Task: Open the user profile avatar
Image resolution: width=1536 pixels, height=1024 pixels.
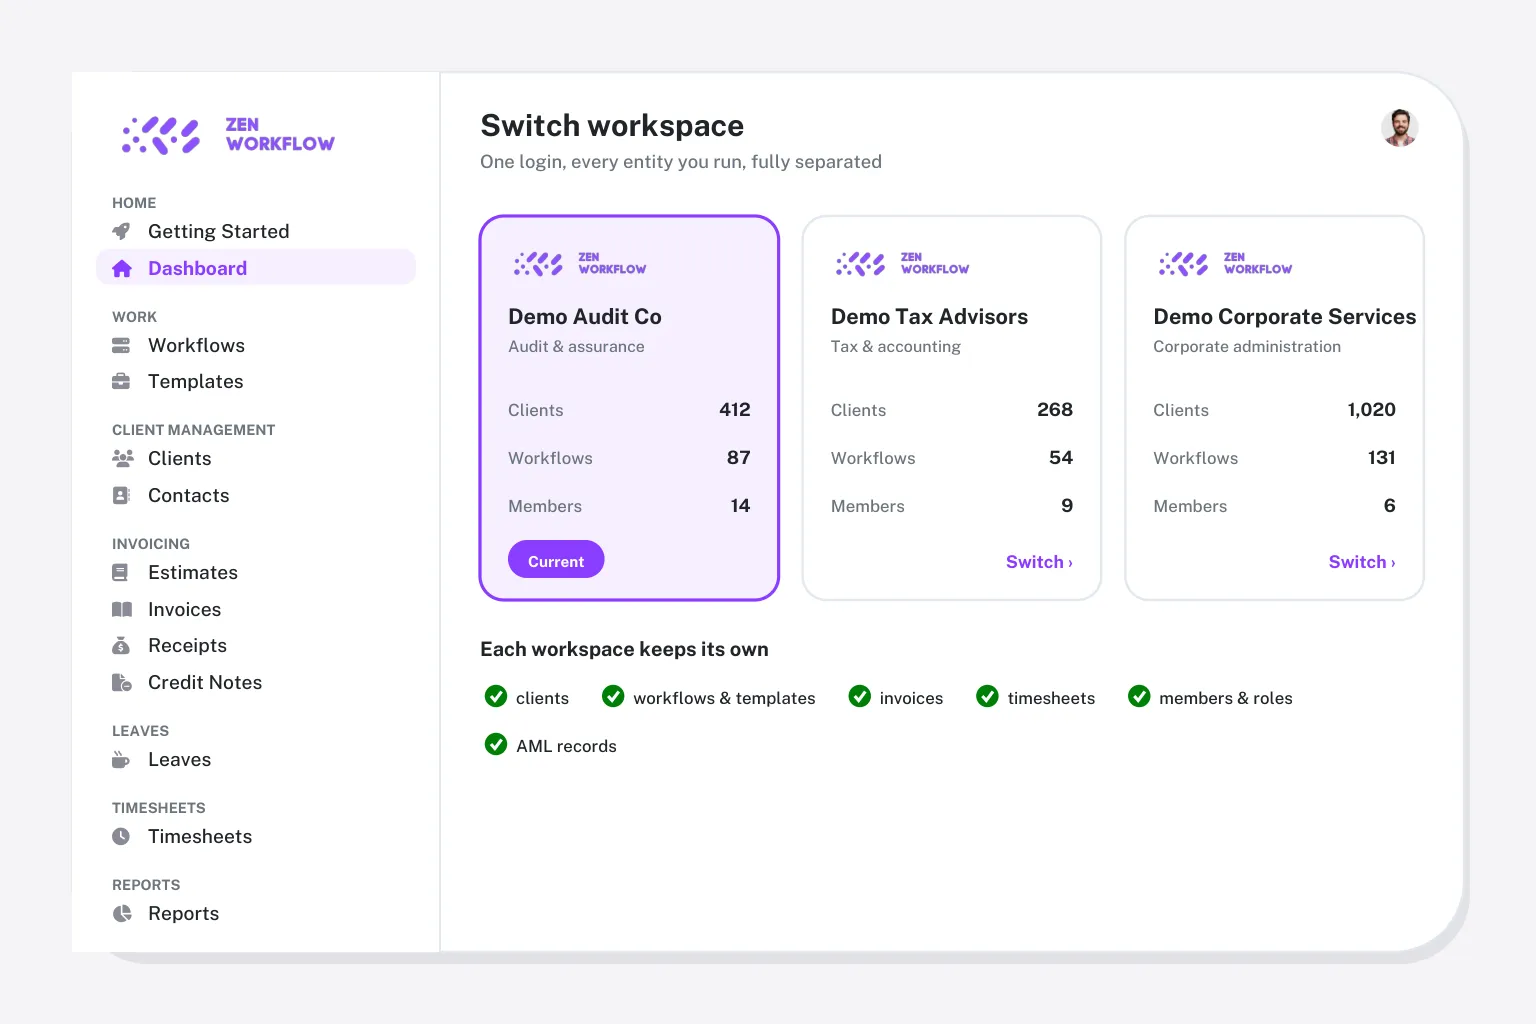Action: point(1400,128)
